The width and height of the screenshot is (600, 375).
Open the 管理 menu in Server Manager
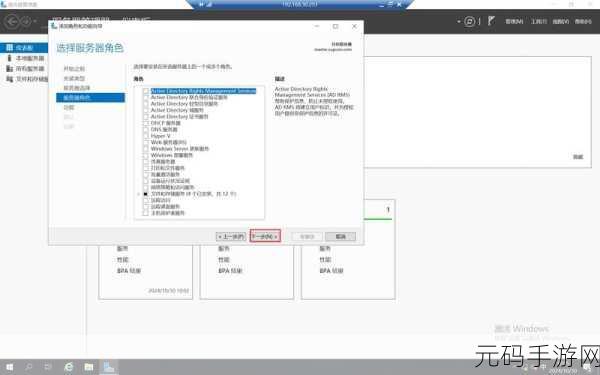tap(514, 22)
